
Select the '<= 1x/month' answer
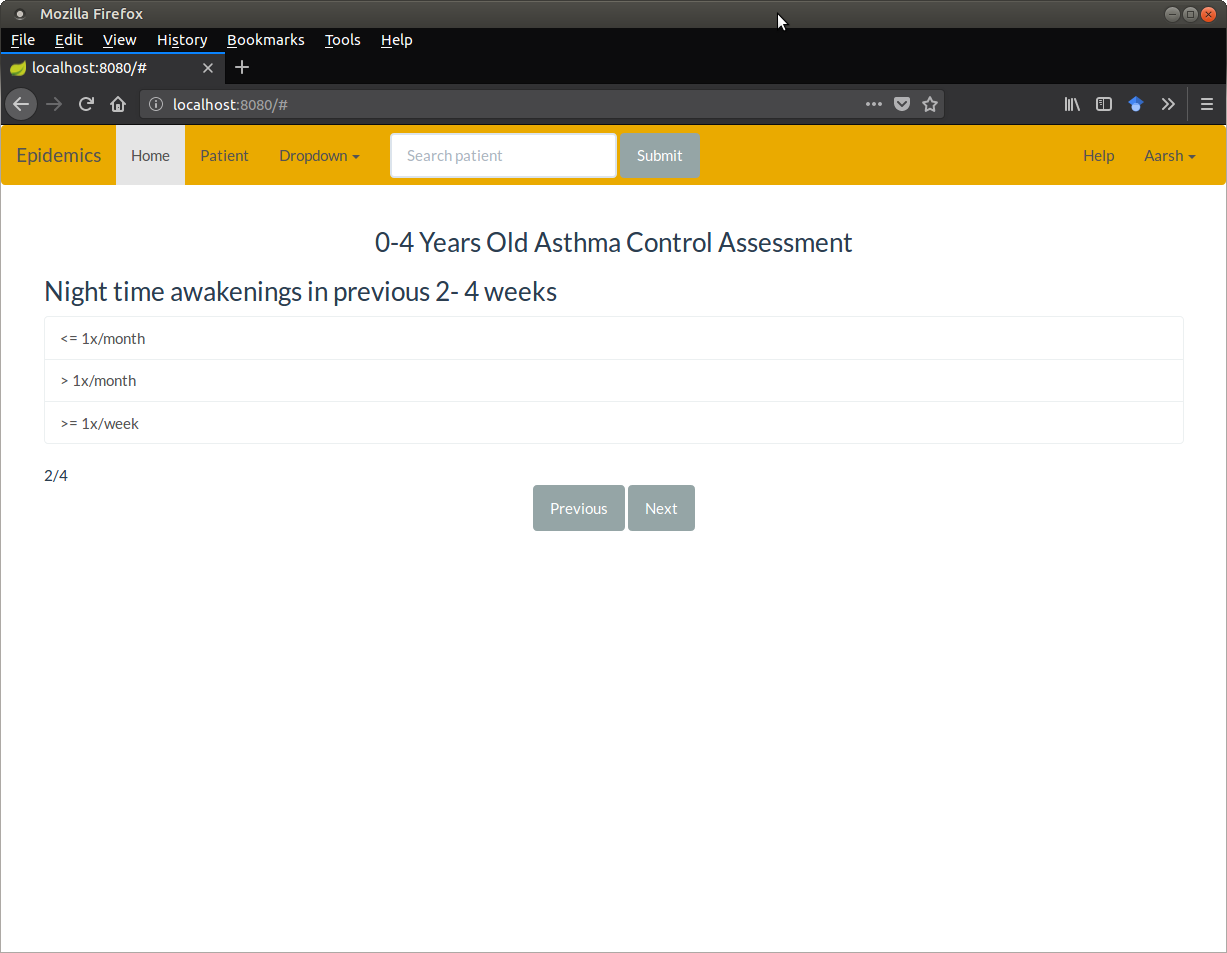614,338
